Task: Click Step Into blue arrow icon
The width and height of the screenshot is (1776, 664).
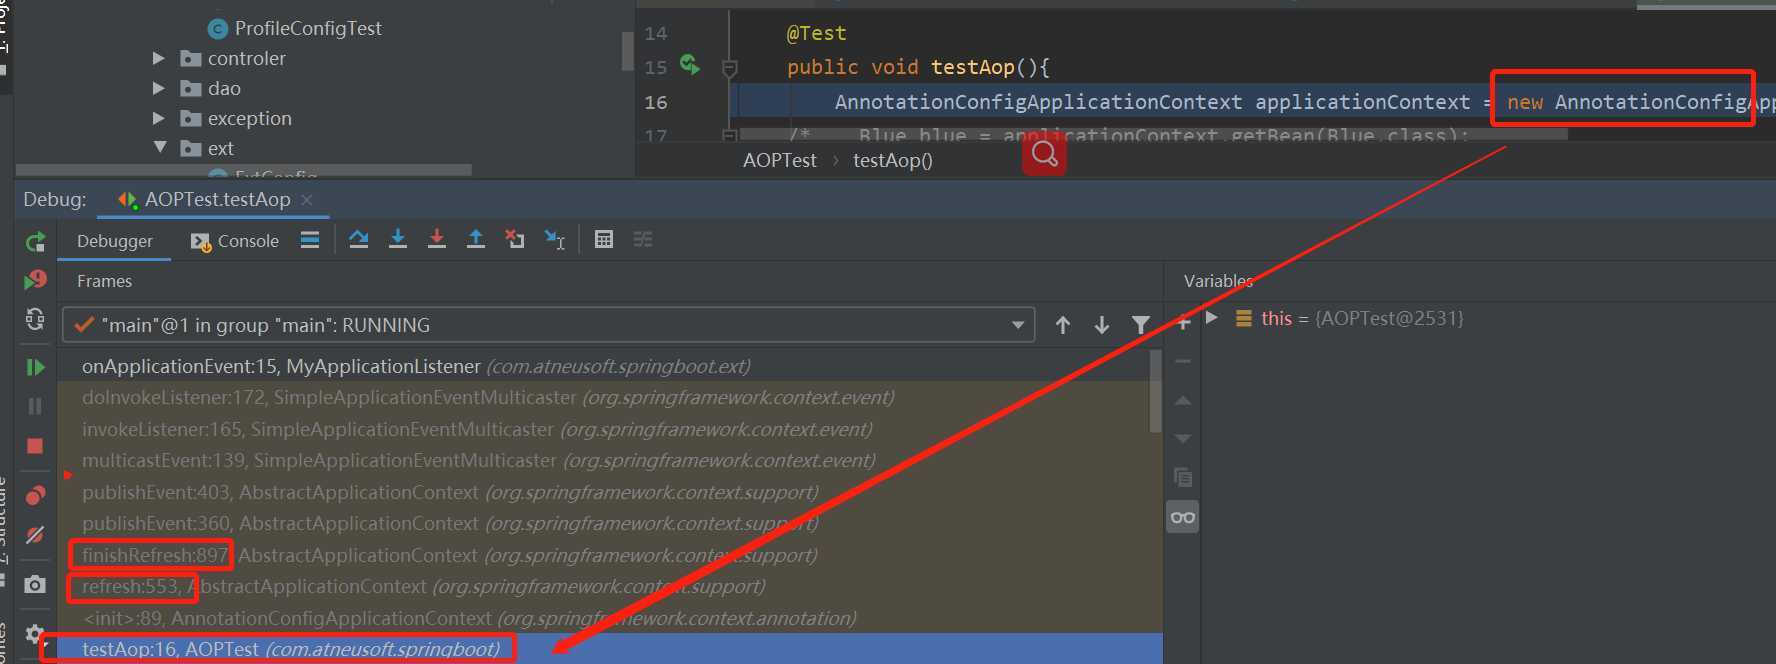Action: point(398,239)
